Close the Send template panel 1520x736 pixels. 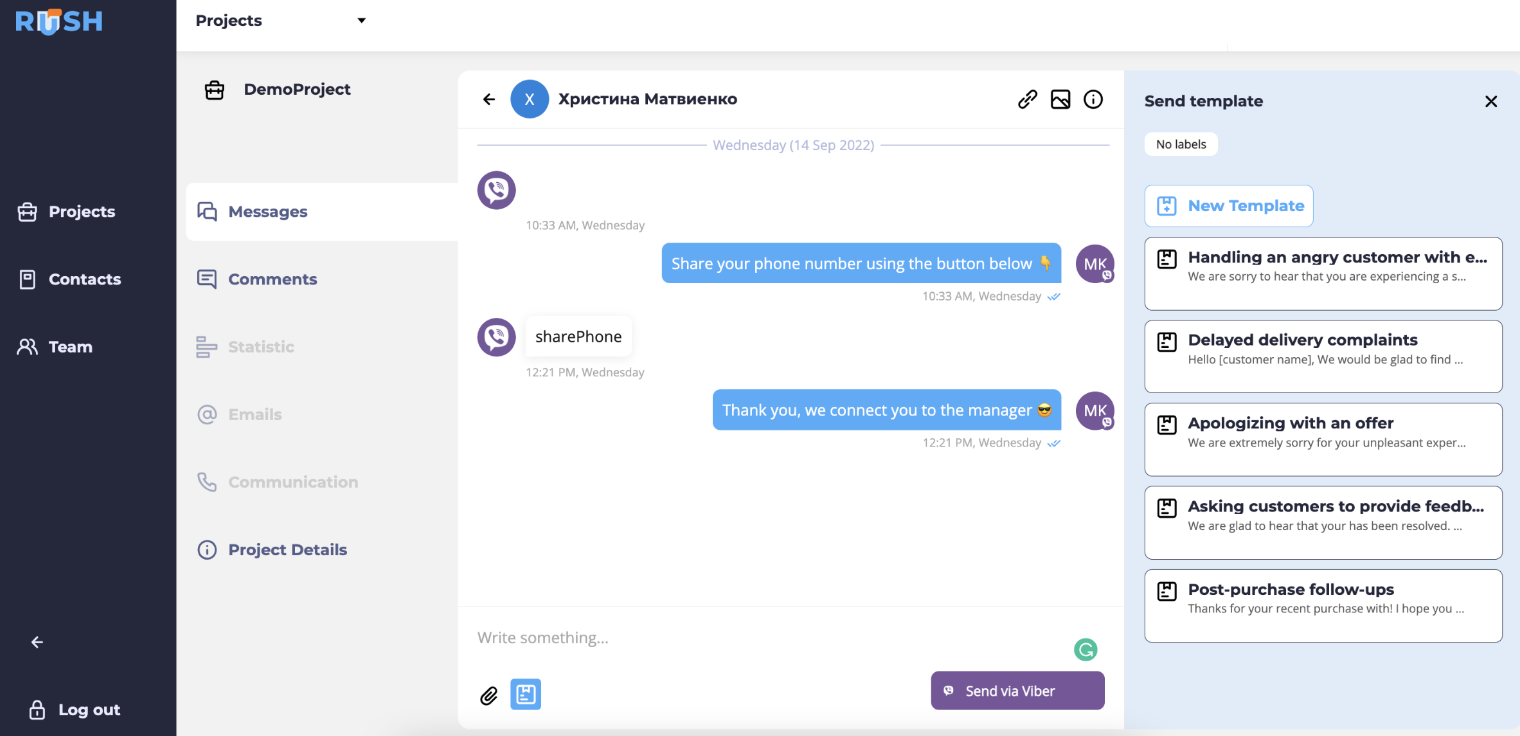[1491, 101]
